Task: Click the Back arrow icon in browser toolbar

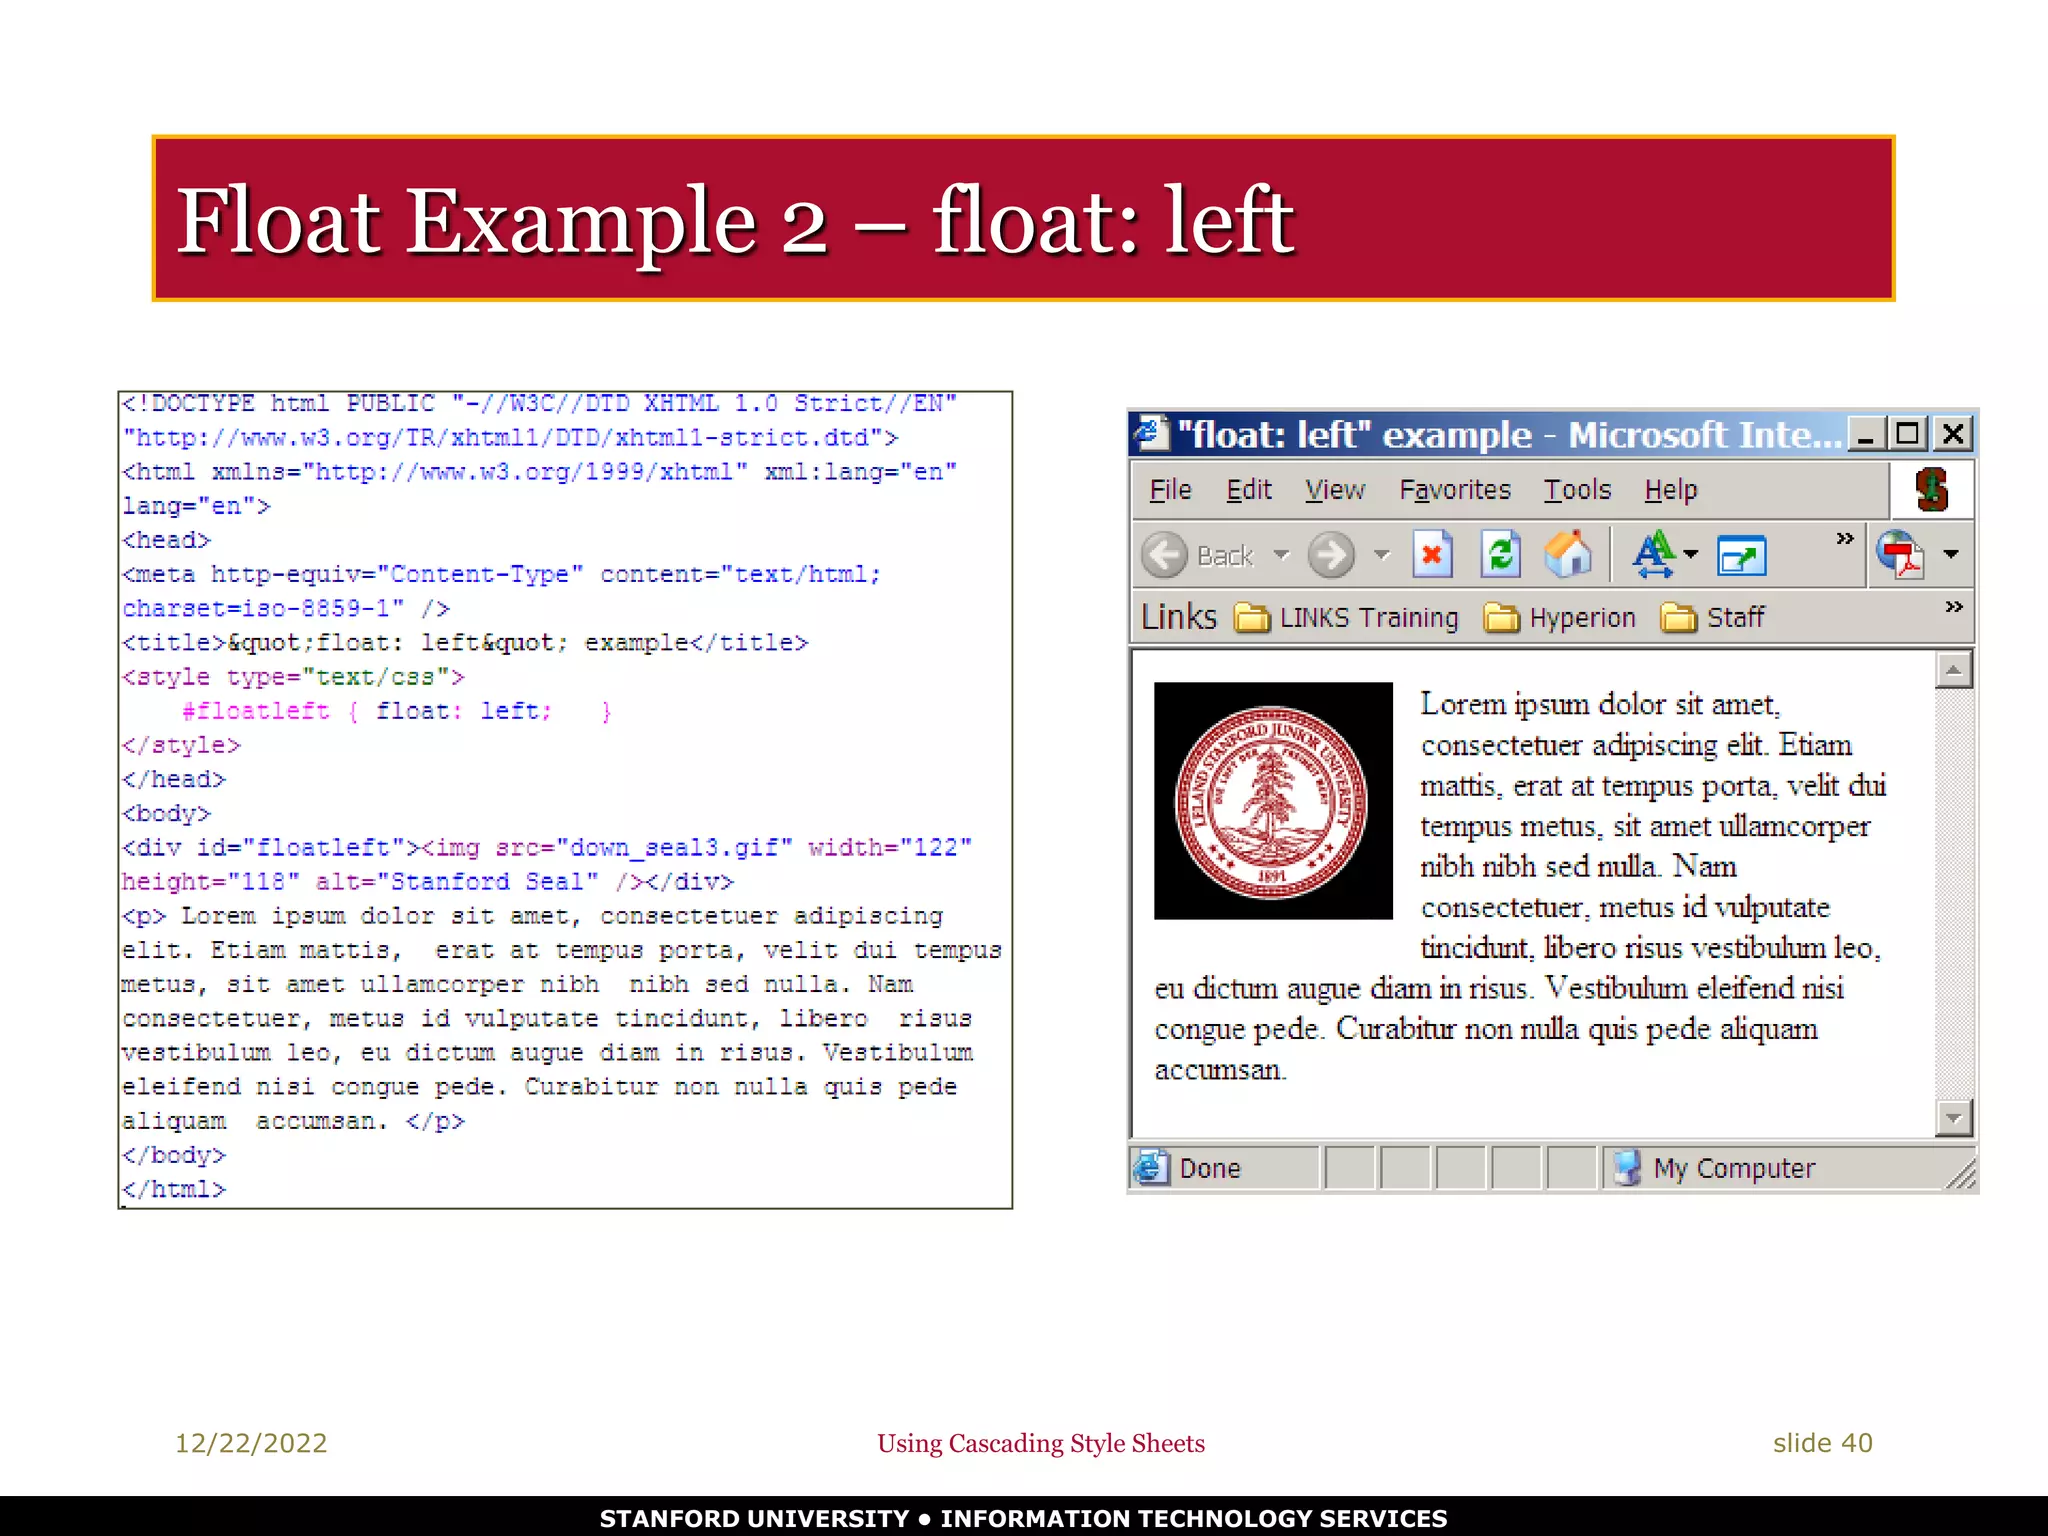Action: coord(1165,555)
